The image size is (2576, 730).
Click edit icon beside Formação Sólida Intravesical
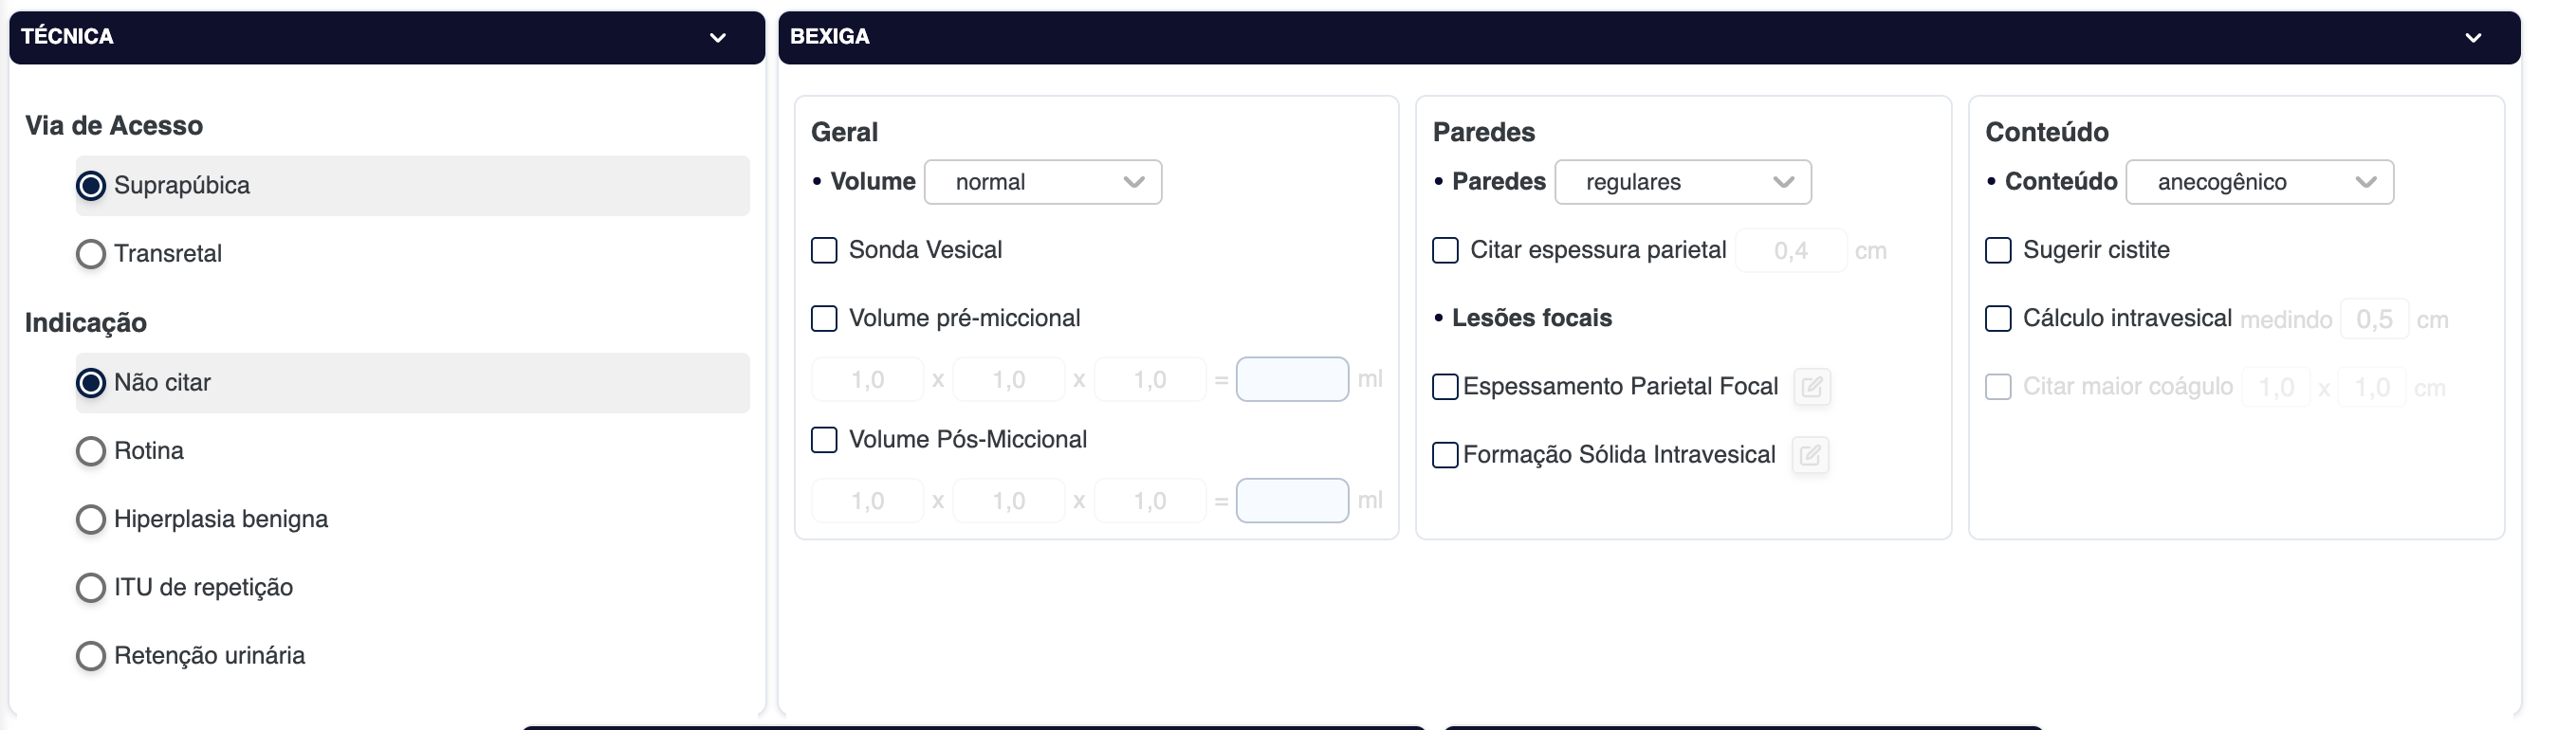pos(1809,456)
